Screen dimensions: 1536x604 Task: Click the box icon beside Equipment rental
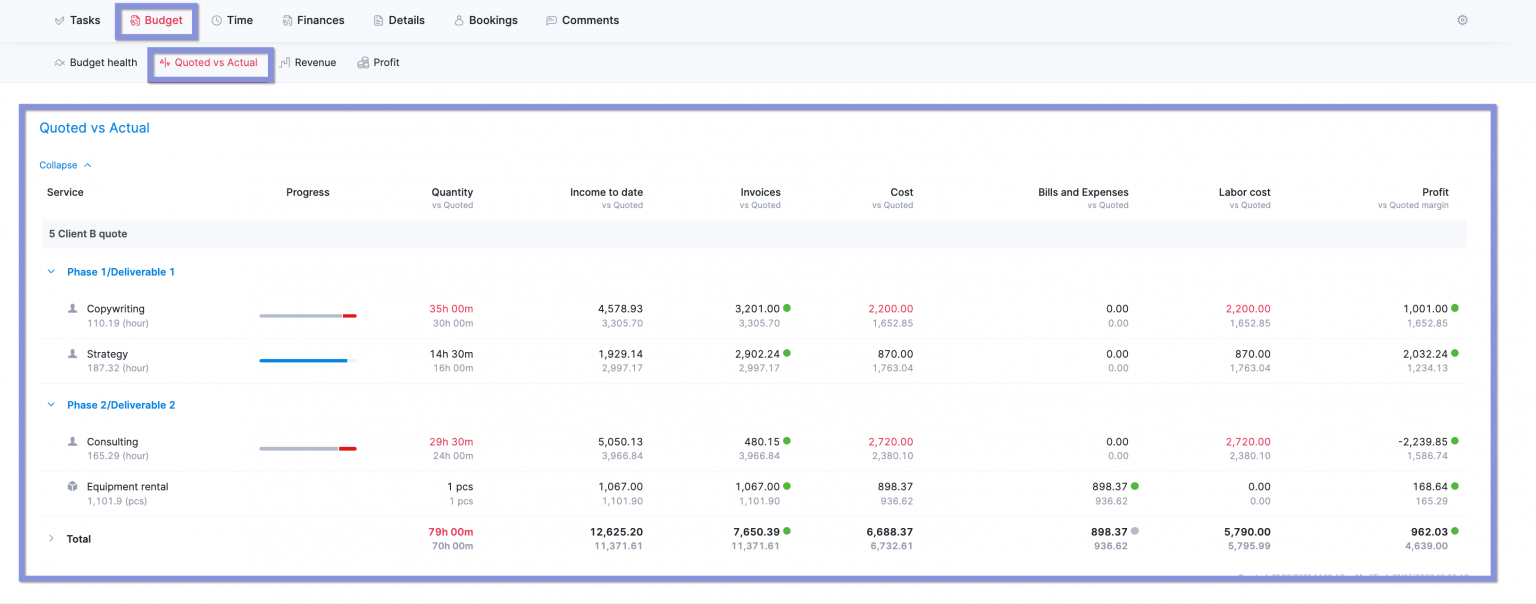[x=72, y=487]
